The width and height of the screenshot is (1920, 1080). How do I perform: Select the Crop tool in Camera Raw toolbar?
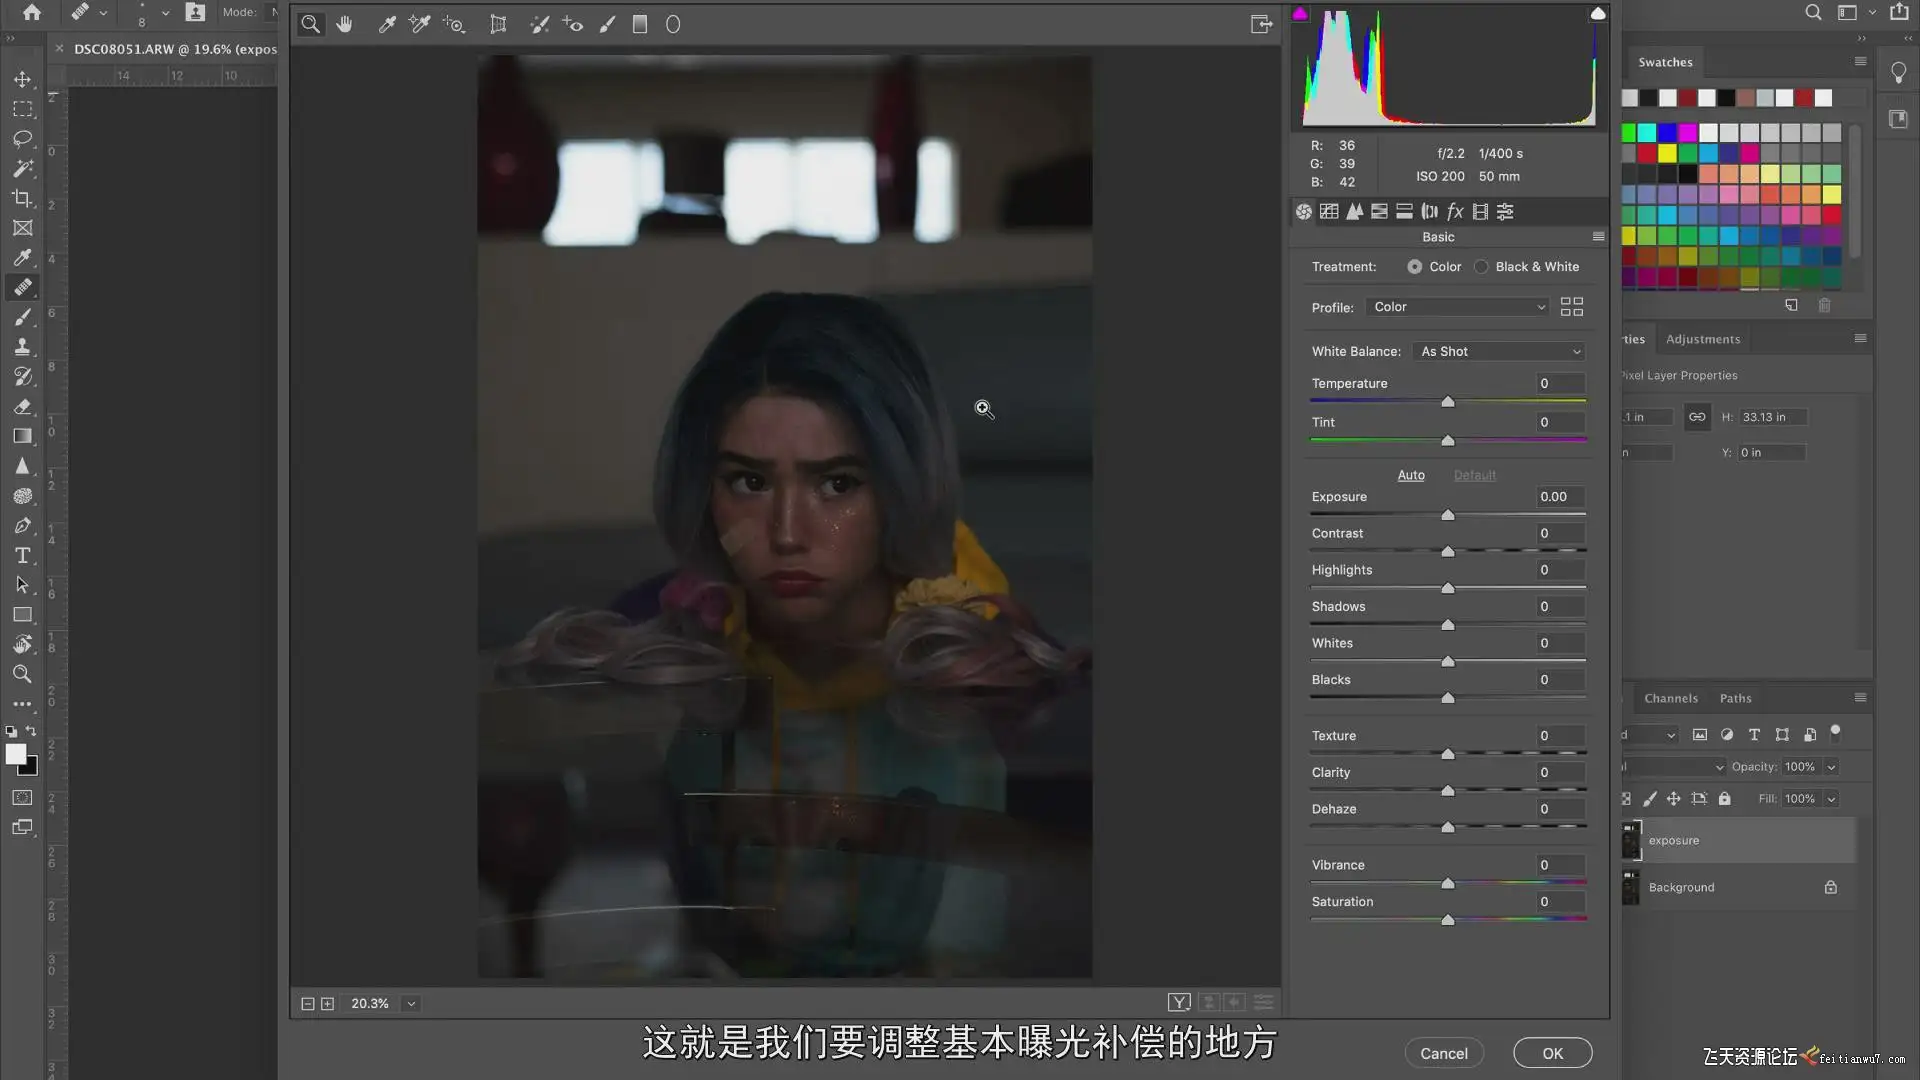pos(498,25)
